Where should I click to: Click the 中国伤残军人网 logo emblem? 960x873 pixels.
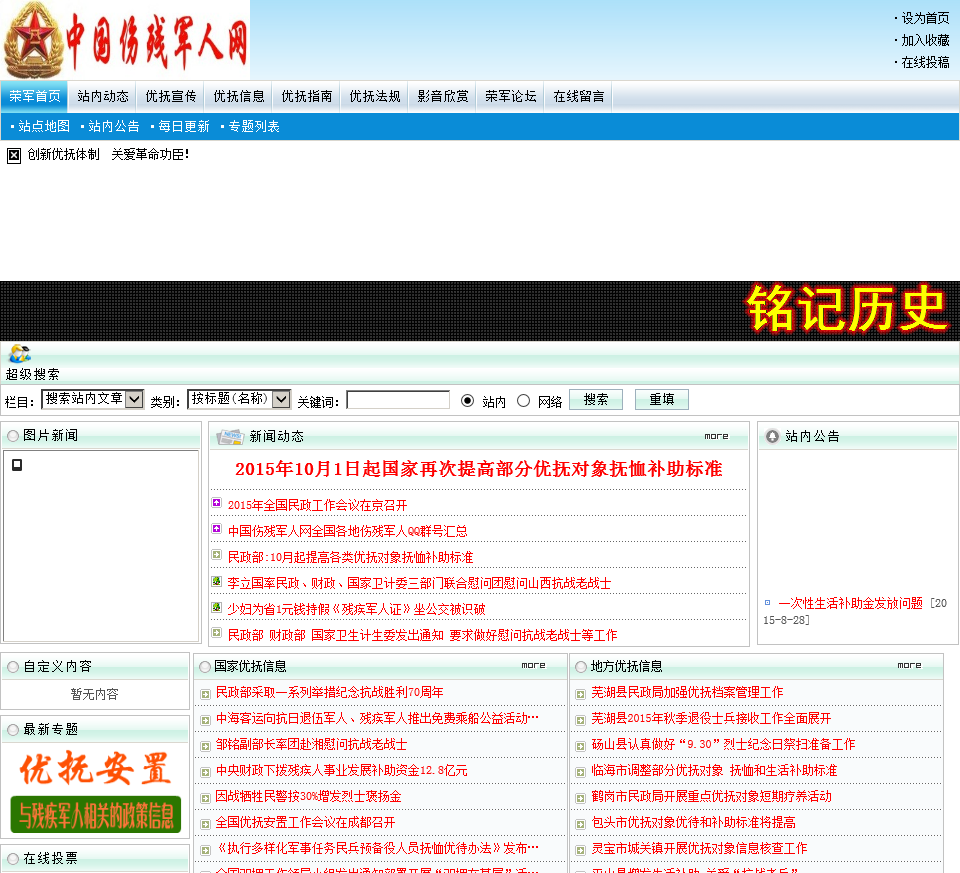(33, 42)
